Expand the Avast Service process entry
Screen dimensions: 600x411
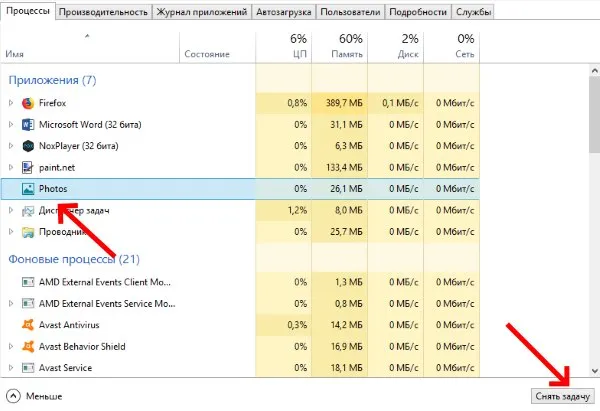click(x=11, y=367)
